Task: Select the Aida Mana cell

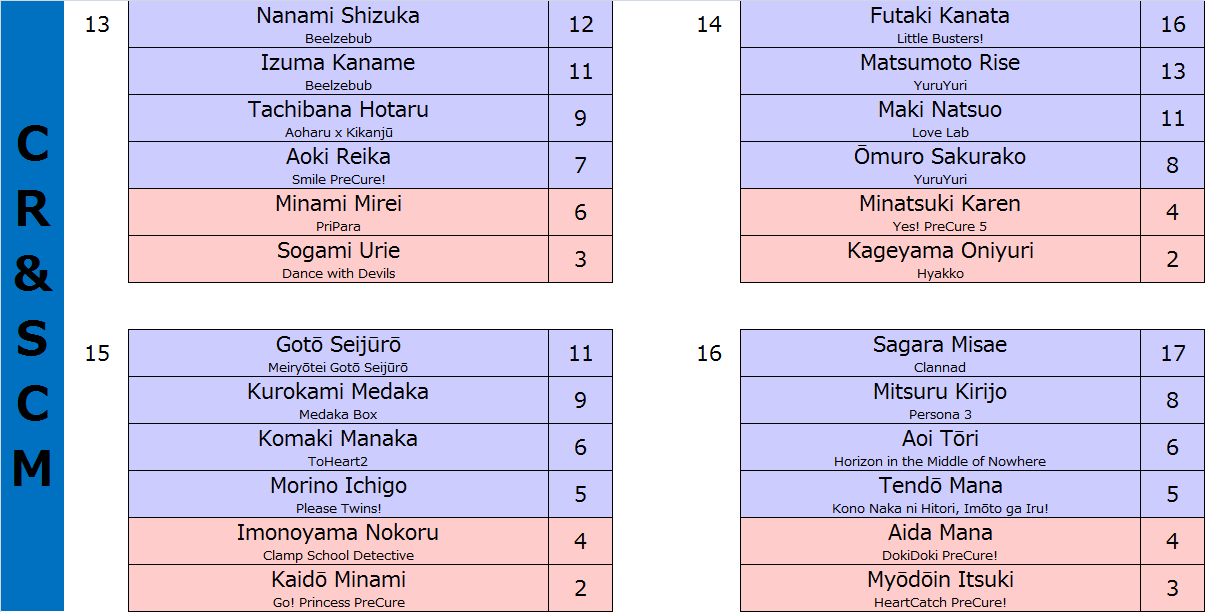Action: pyautogui.click(x=940, y=541)
